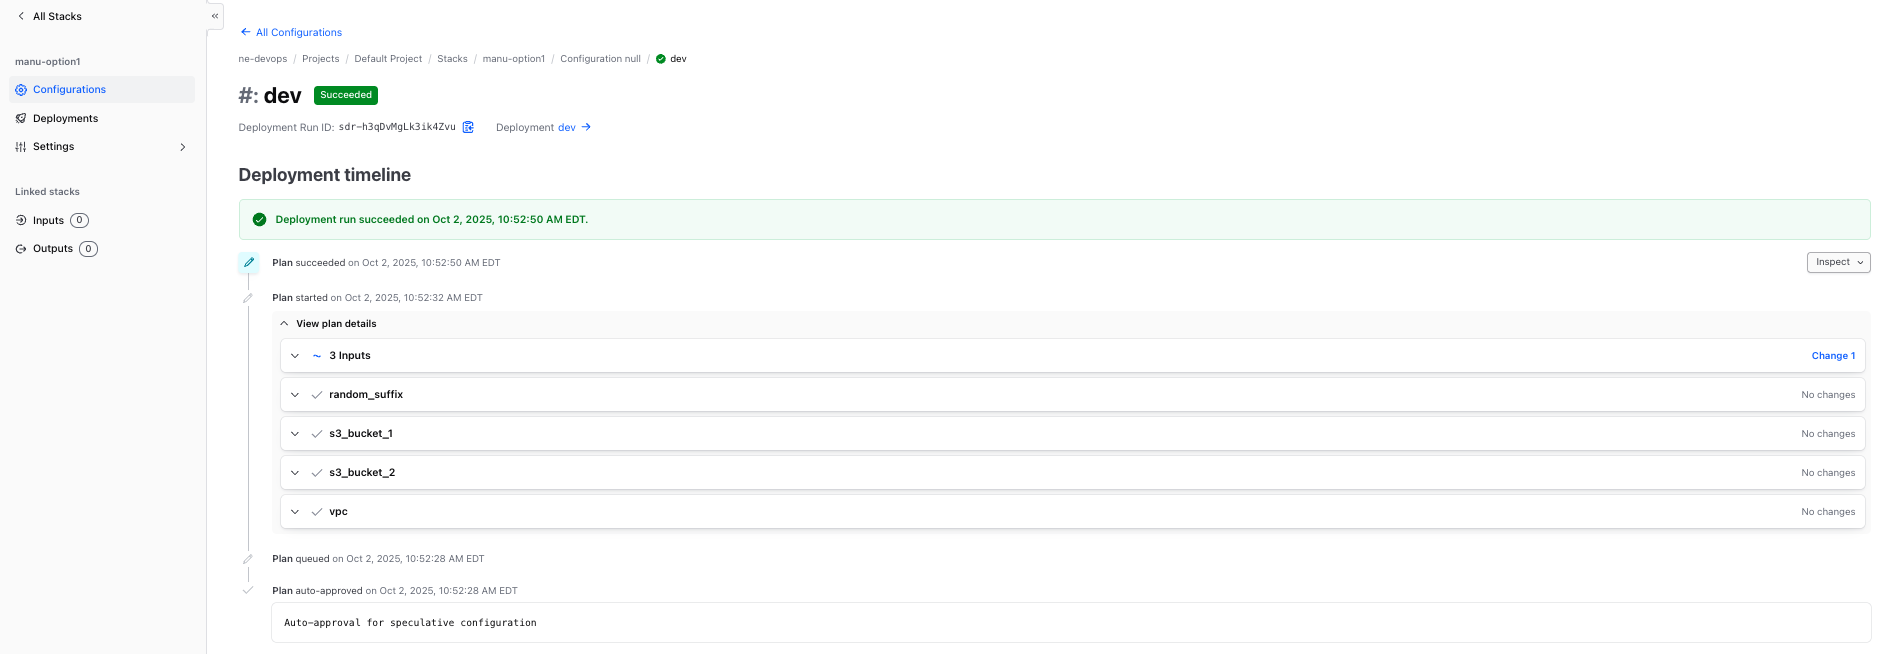
Task: Click the Configurations gear icon
Action: coord(21,90)
